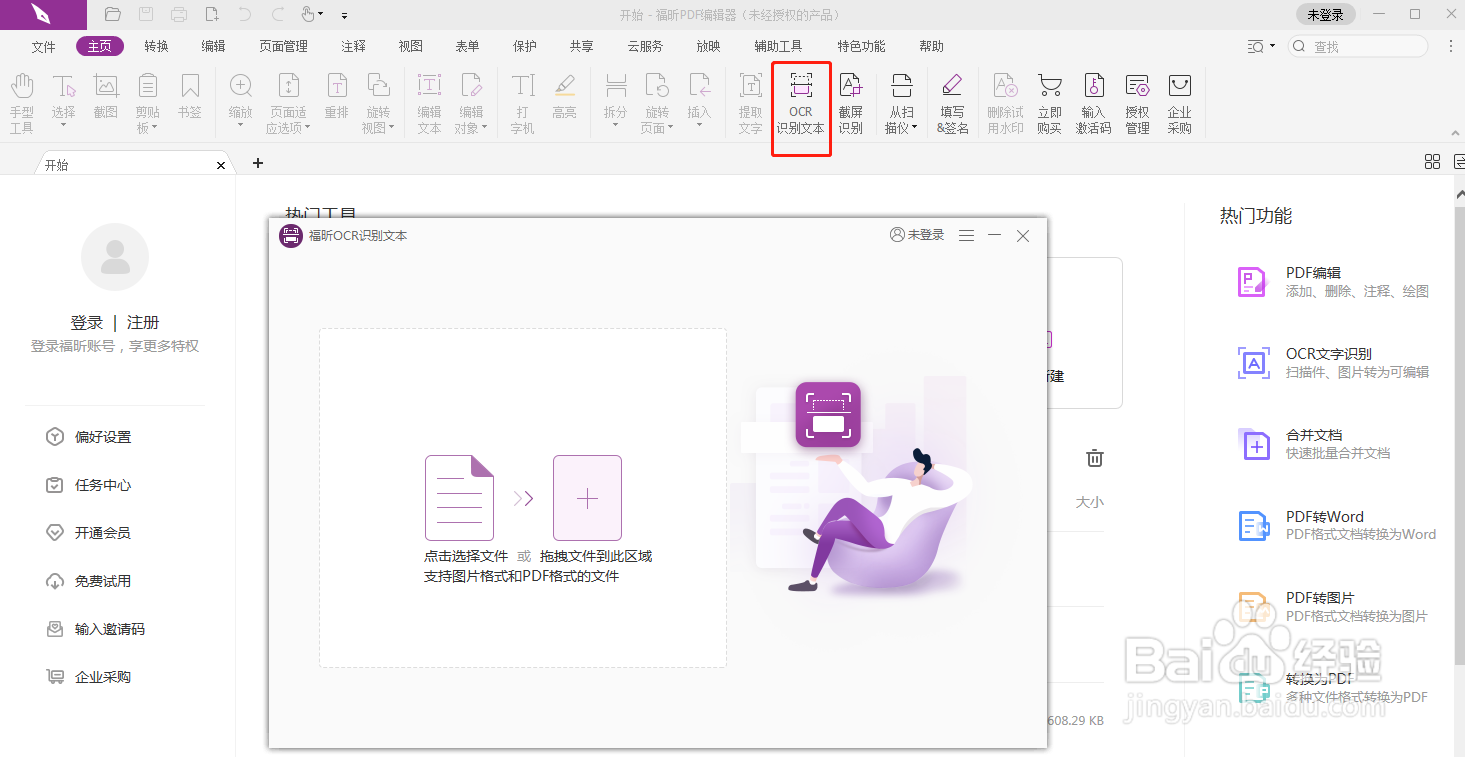
Task: Click the 提取文字 (extract text) tool
Action: click(750, 104)
